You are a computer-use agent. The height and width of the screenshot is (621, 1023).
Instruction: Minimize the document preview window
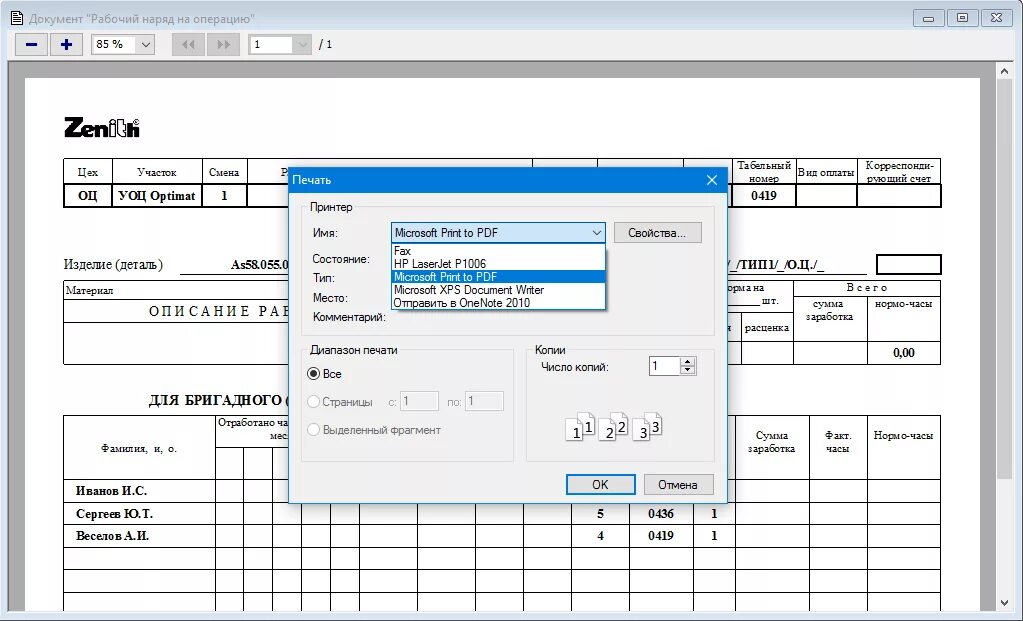928,18
